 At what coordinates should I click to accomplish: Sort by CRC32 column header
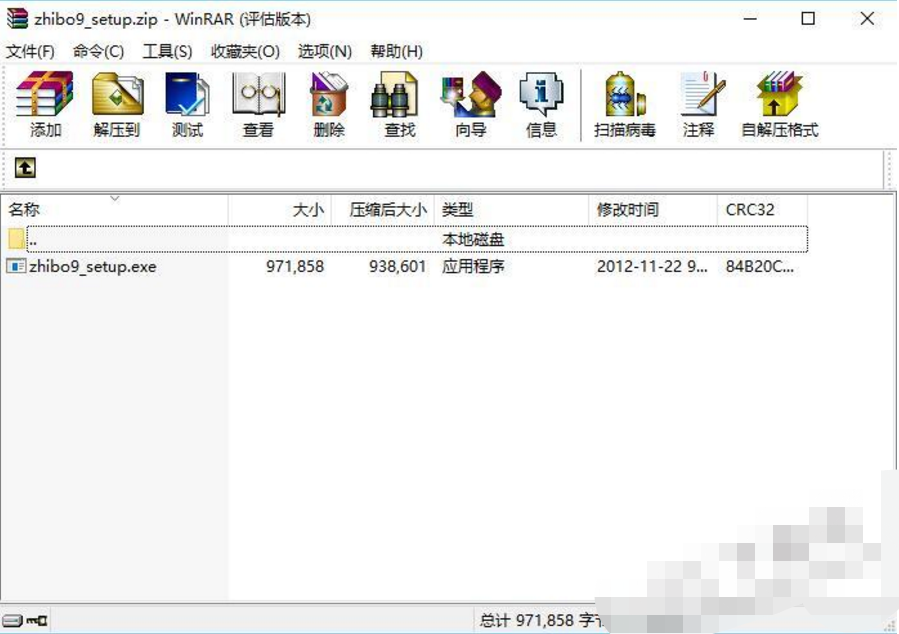tap(763, 210)
